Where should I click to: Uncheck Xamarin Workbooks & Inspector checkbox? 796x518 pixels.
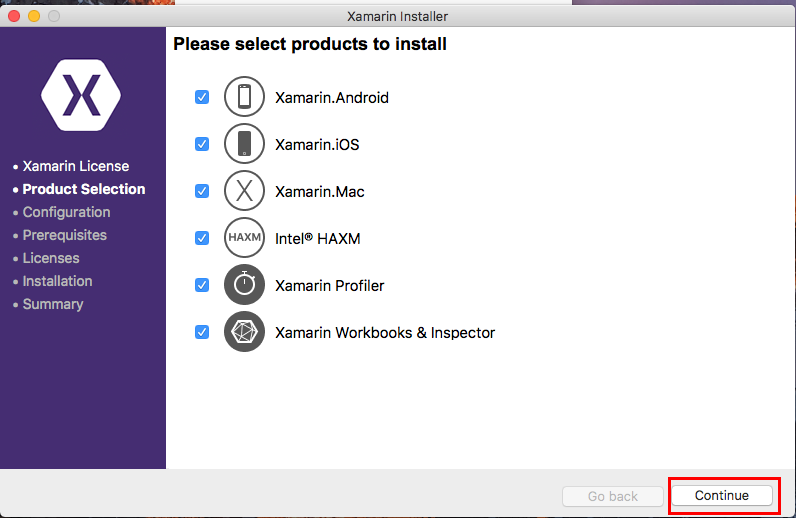pyautogui.click(x=202, y=332)
